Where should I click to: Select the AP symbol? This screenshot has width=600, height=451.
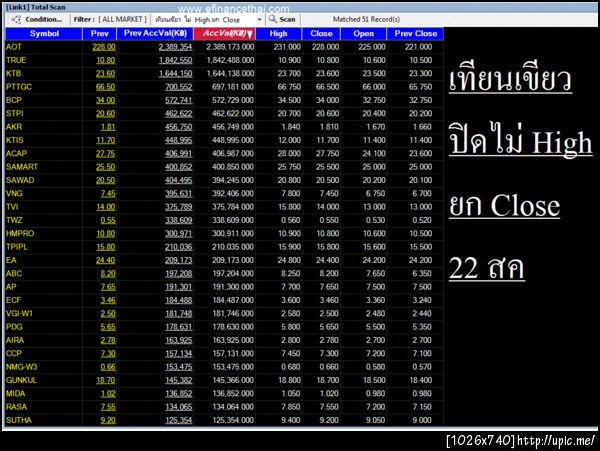(x=11, y=287)
